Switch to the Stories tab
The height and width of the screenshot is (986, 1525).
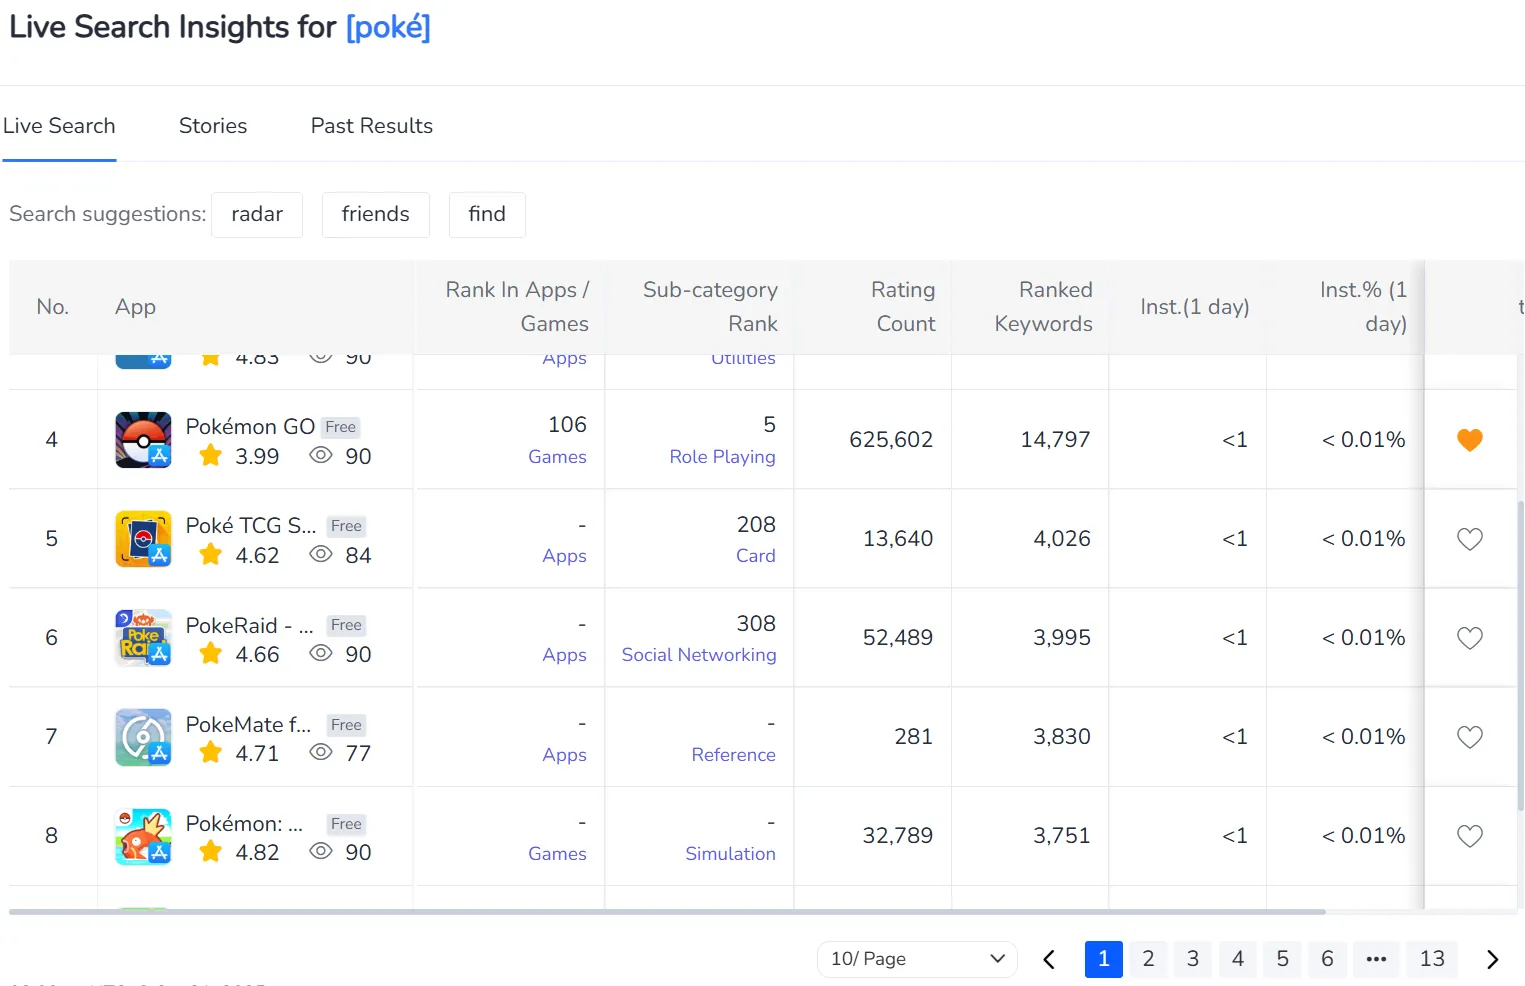click(213, 126)
